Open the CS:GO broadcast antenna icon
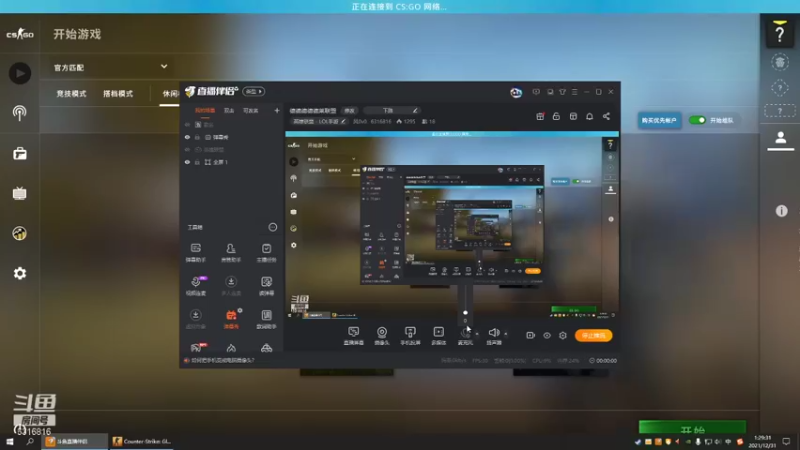 pyautogui.click(x=20, y=113)
